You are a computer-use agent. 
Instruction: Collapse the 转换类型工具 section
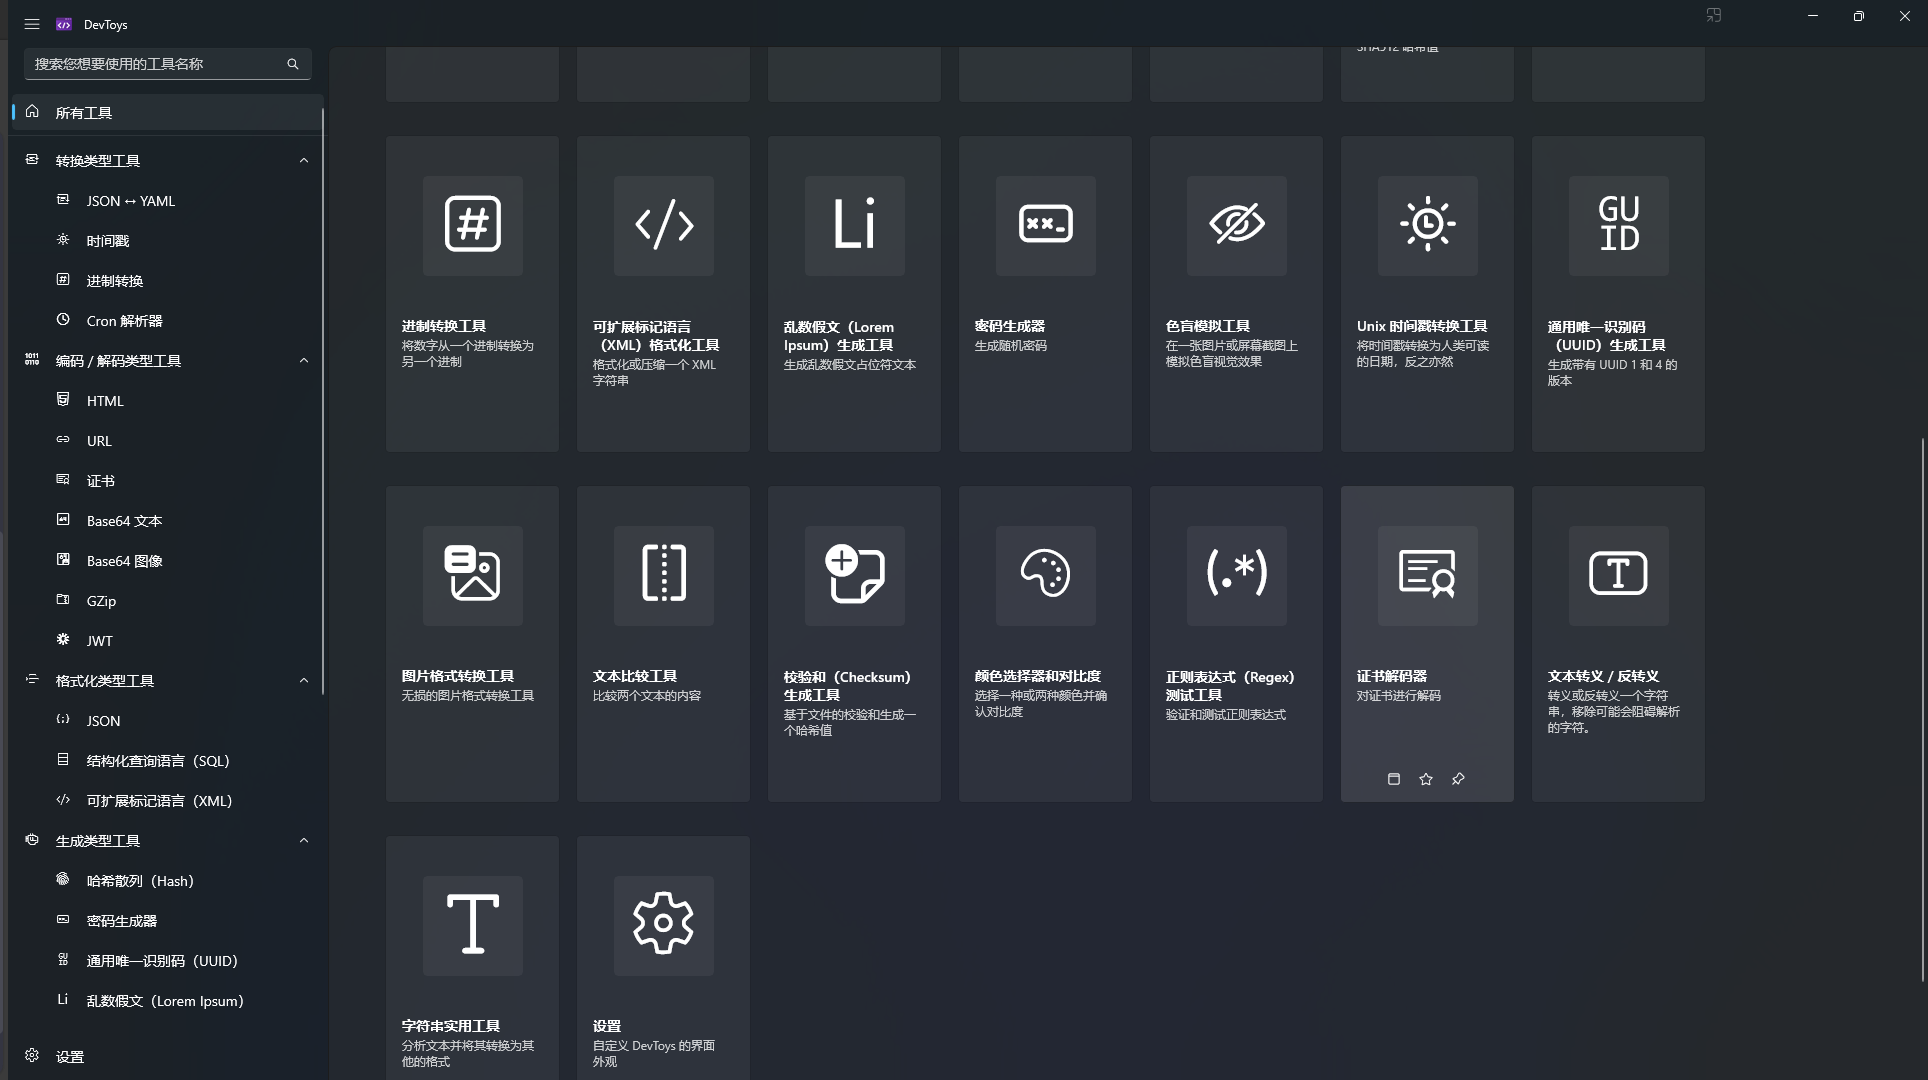tap(304, 160)
